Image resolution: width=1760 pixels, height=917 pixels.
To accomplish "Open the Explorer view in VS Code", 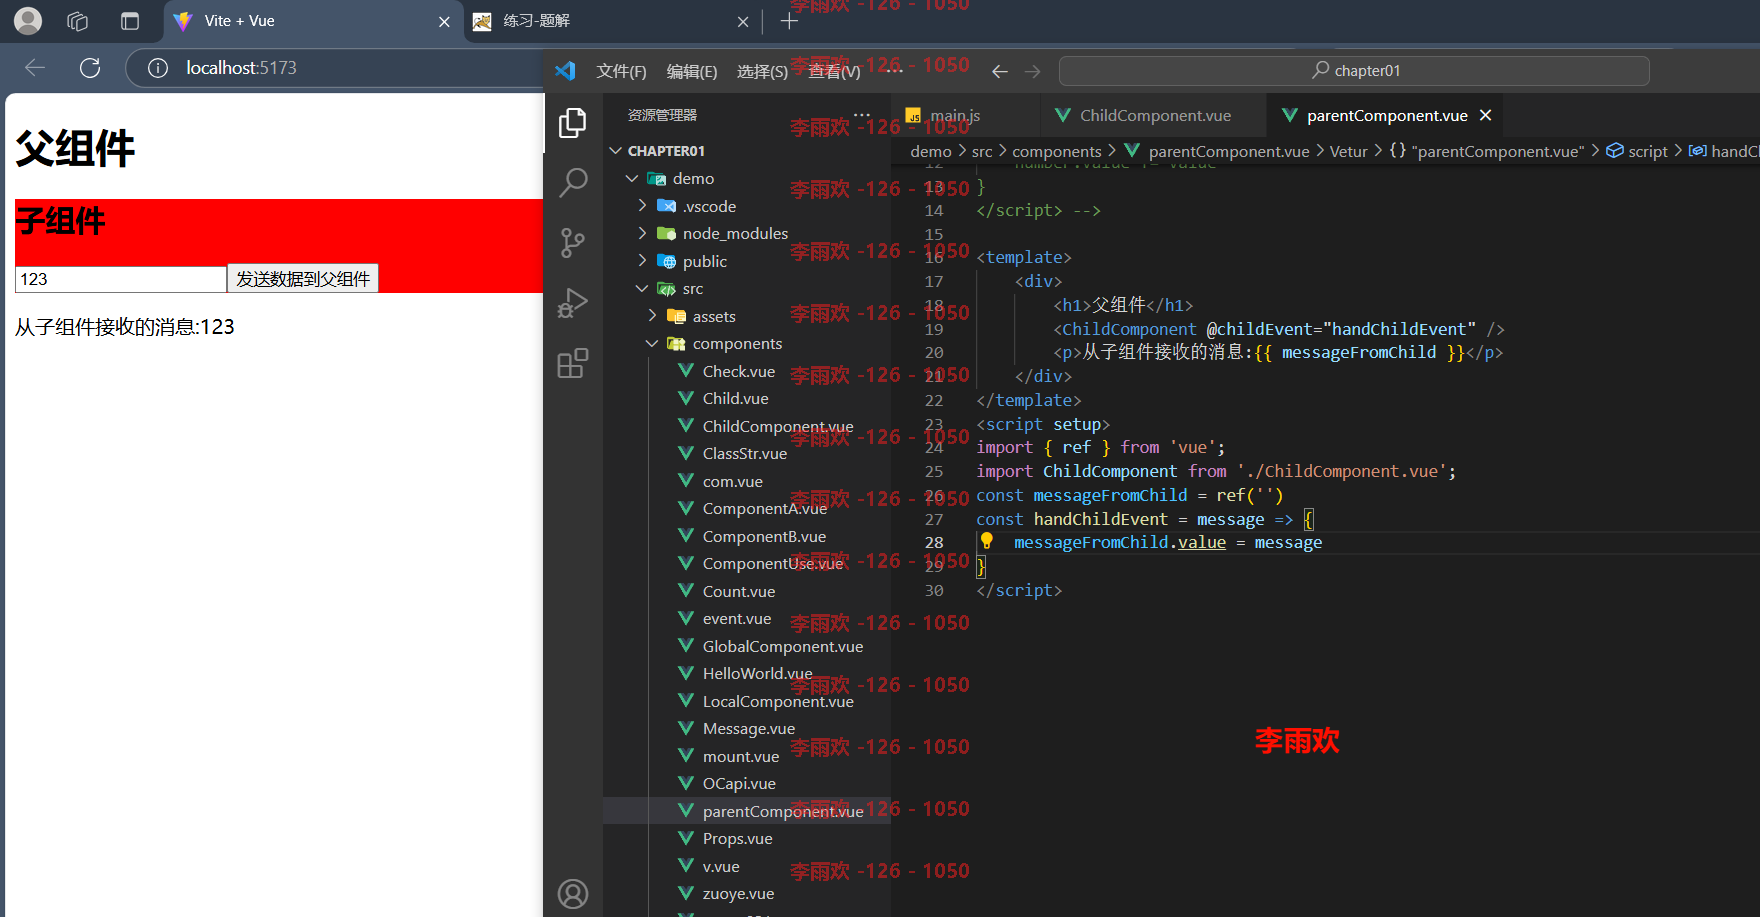I will point(573,123).
